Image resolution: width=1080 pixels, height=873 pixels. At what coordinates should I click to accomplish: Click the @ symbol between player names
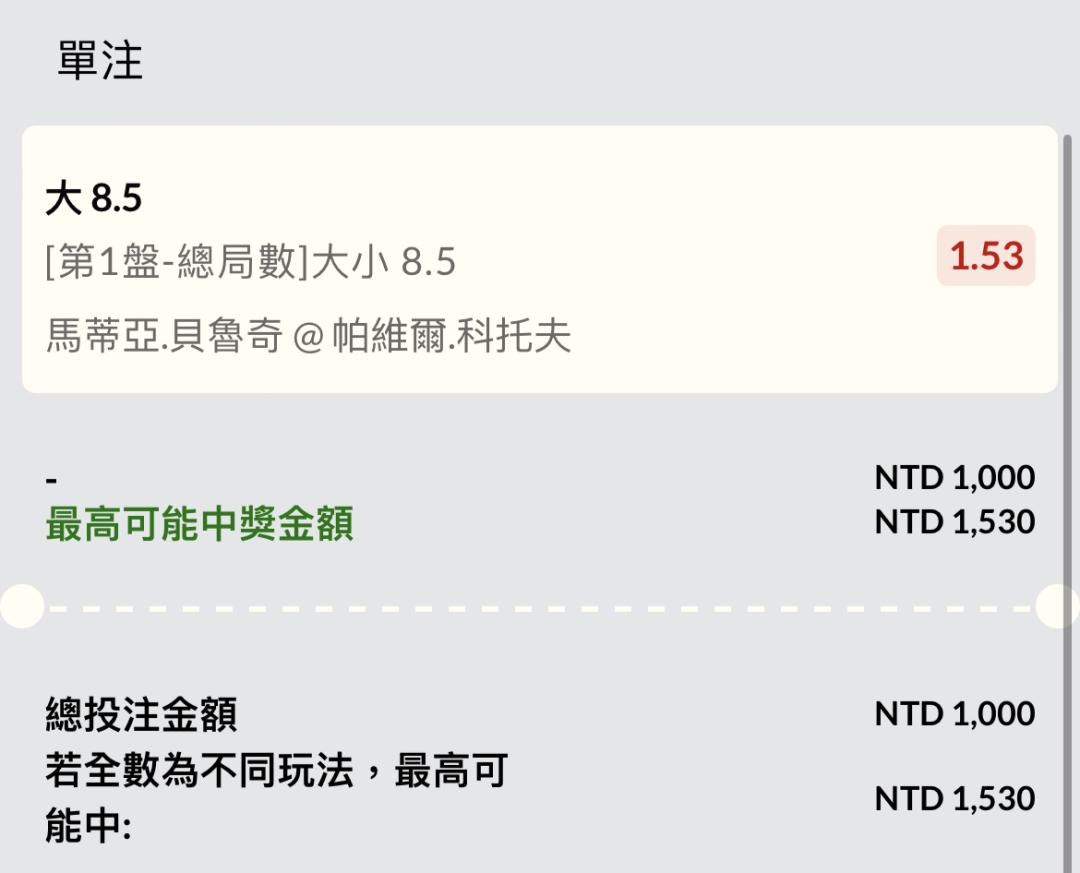point(308,337)
